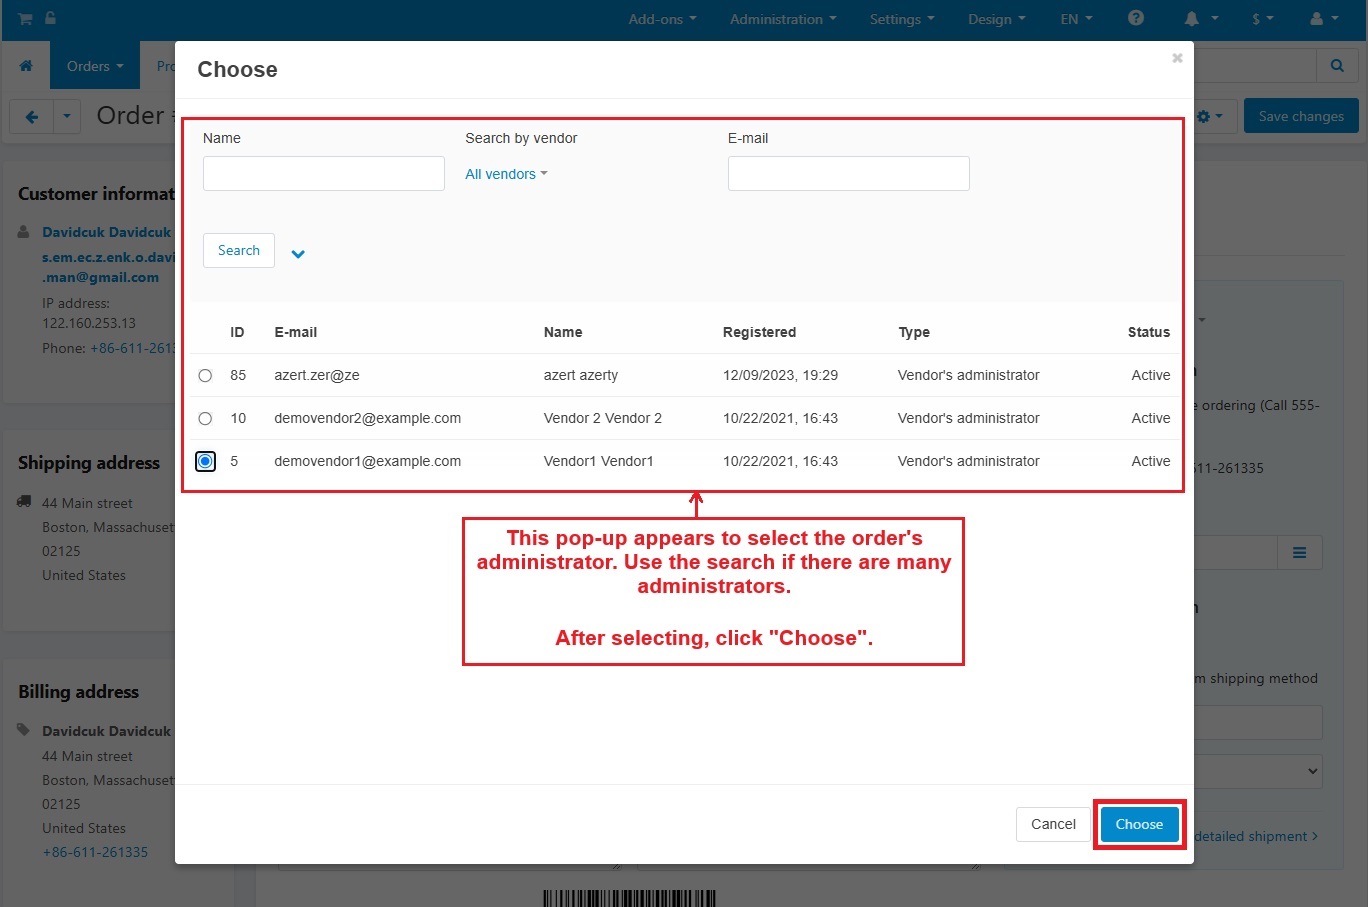This screenshot has width=1368, height=907.
Task: Click the blue Choose button
Action: [1139, 824]
